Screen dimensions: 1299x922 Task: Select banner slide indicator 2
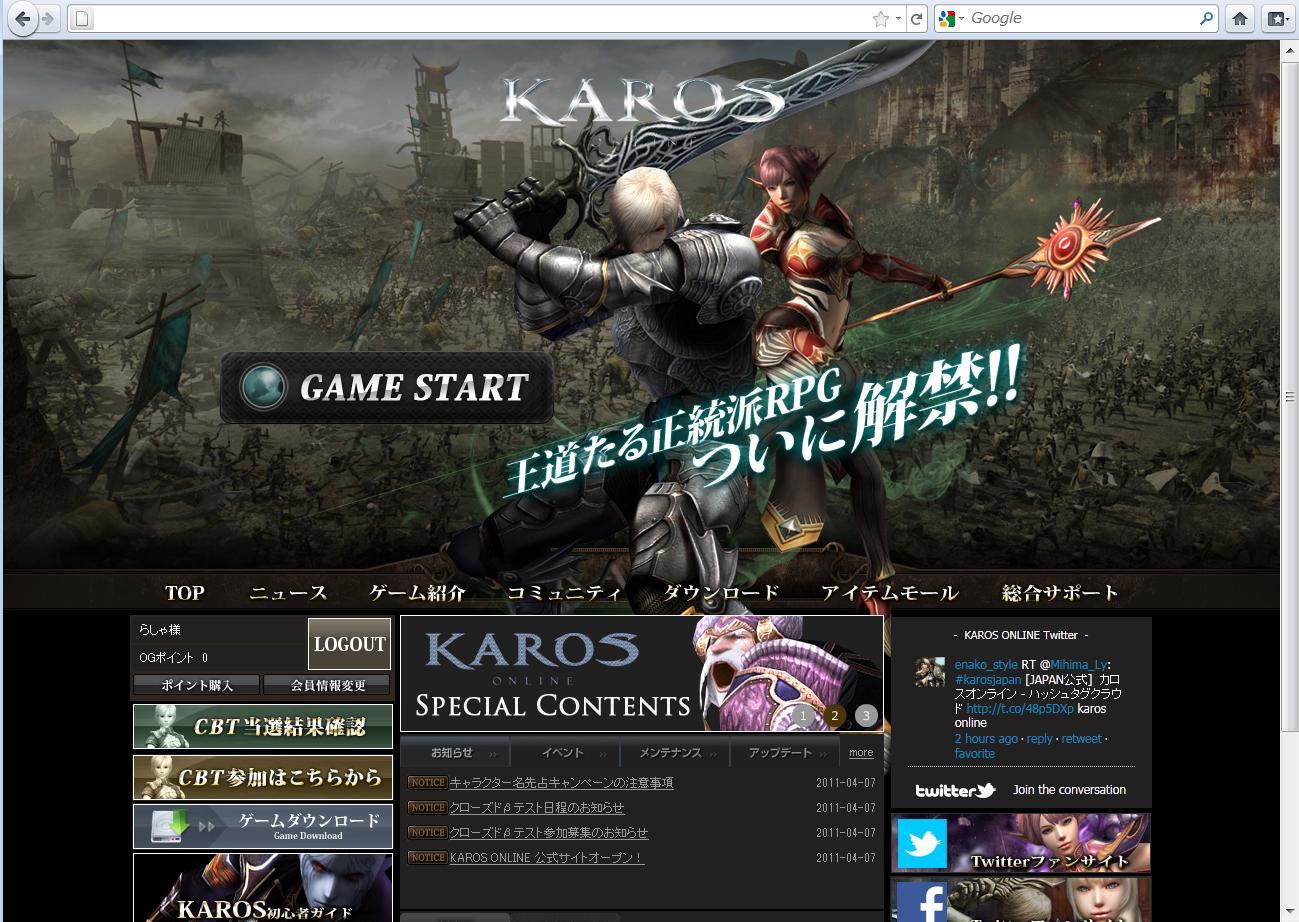835,715
